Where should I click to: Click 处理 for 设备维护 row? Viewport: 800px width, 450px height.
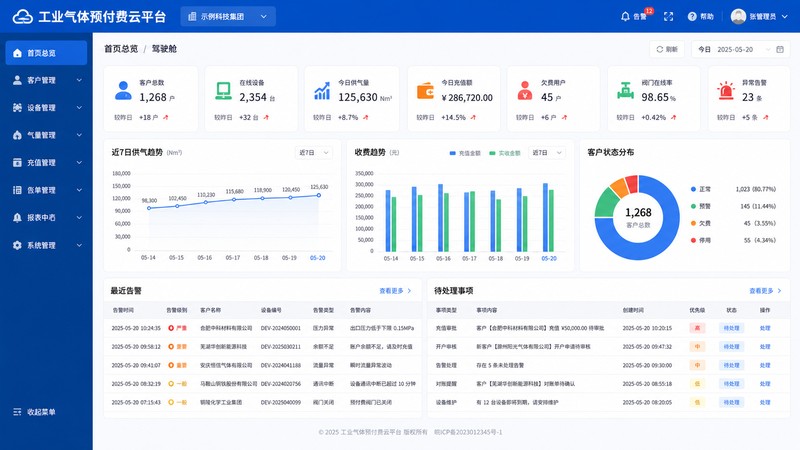pyautogui.click(x=765, y=402)
